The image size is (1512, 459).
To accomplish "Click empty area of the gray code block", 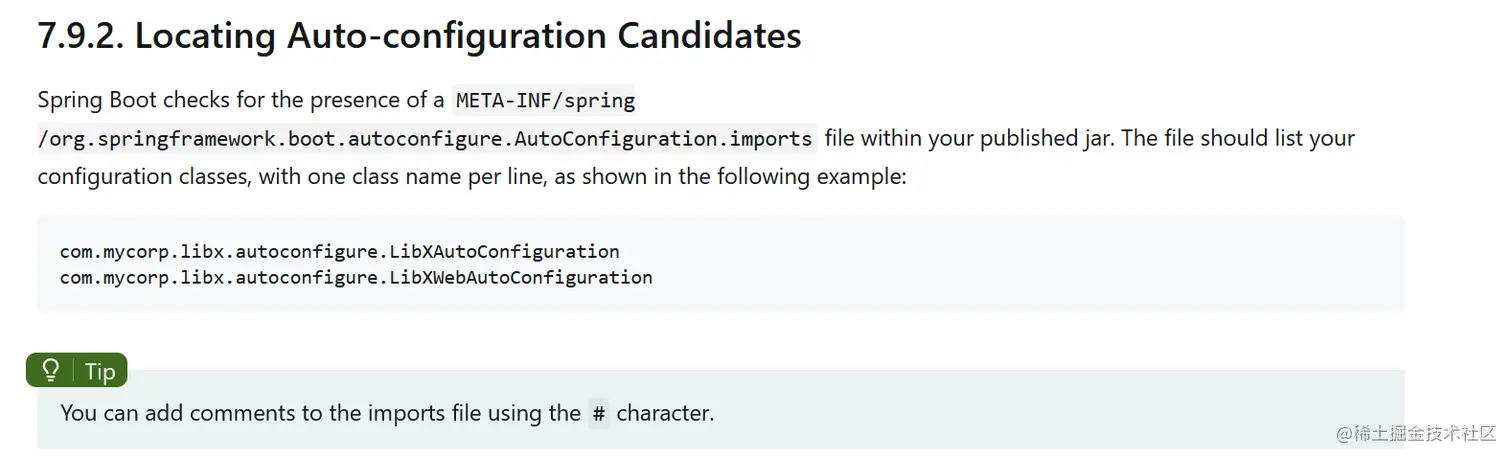I will coord(1000,264).
